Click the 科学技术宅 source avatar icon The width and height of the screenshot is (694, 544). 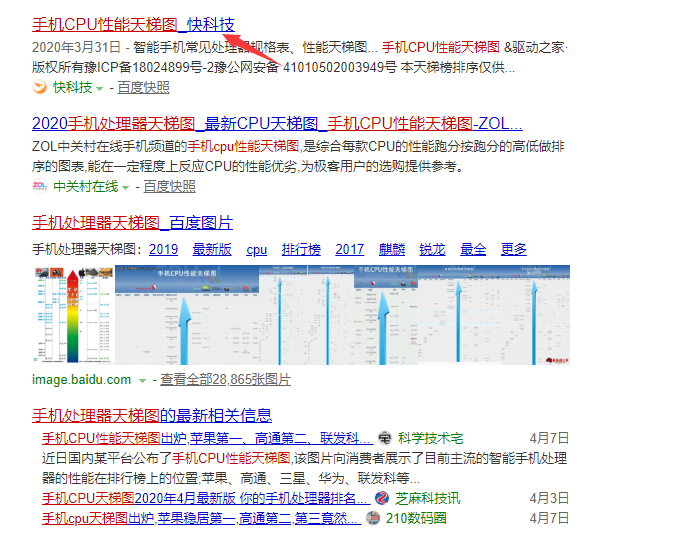(x=386, y=438)
